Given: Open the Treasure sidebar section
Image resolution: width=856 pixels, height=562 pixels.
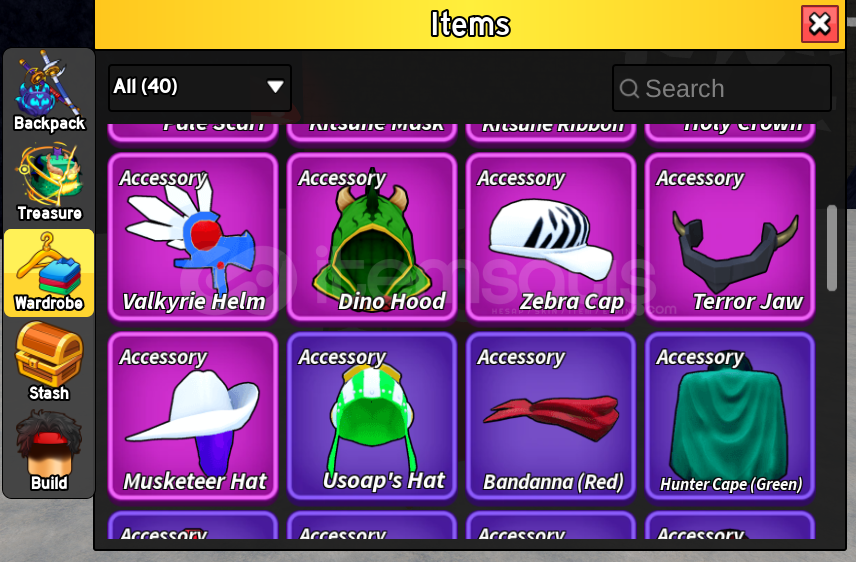Looking at the screenshot, I should (49, 182).
